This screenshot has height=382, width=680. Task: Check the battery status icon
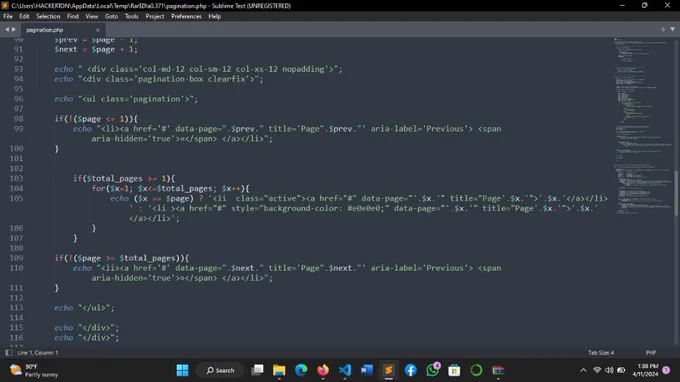click(x=621, y=370)
